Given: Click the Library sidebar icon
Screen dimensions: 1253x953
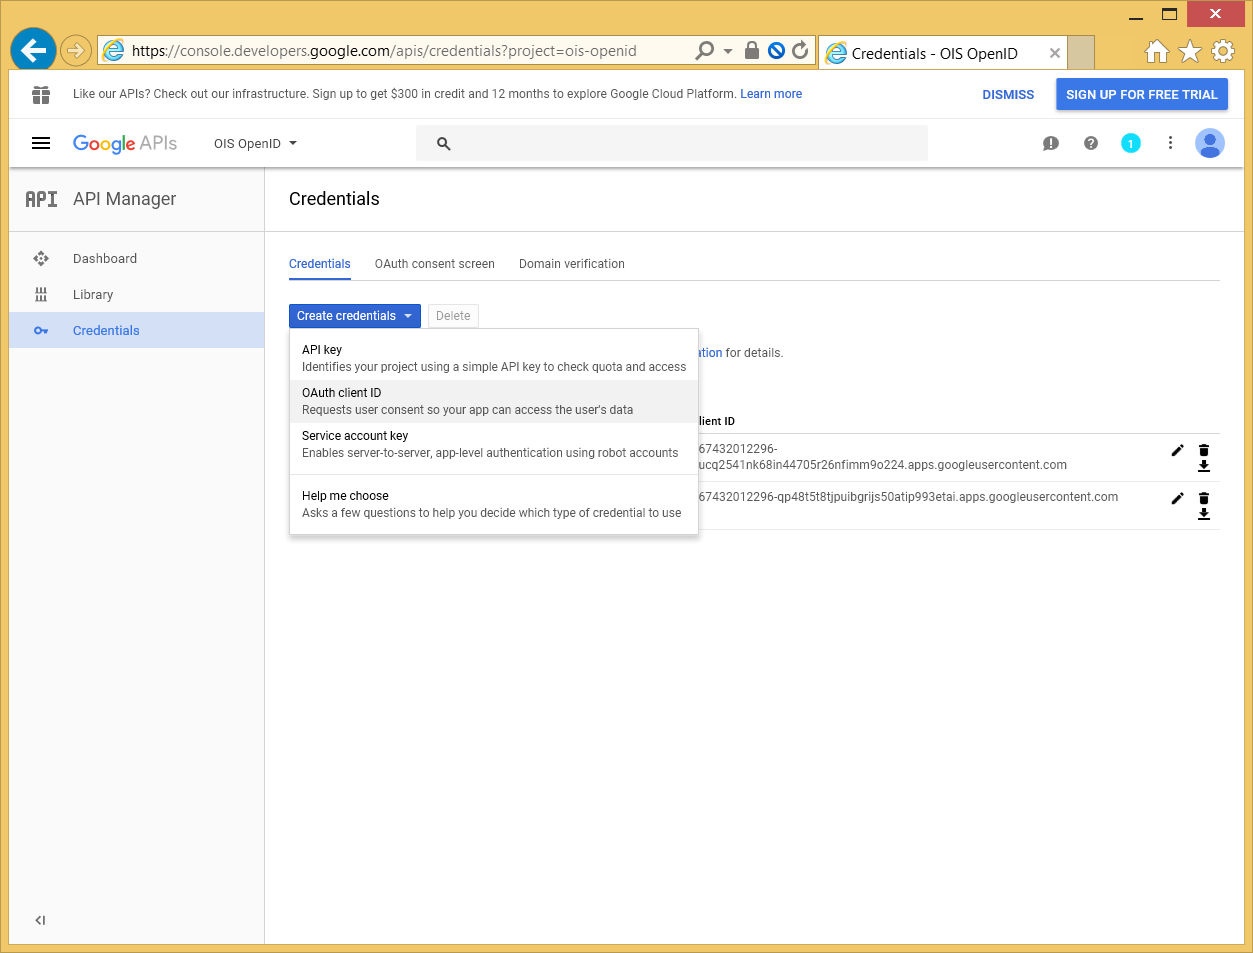Looking at the screenshot, I should [41, 294].
